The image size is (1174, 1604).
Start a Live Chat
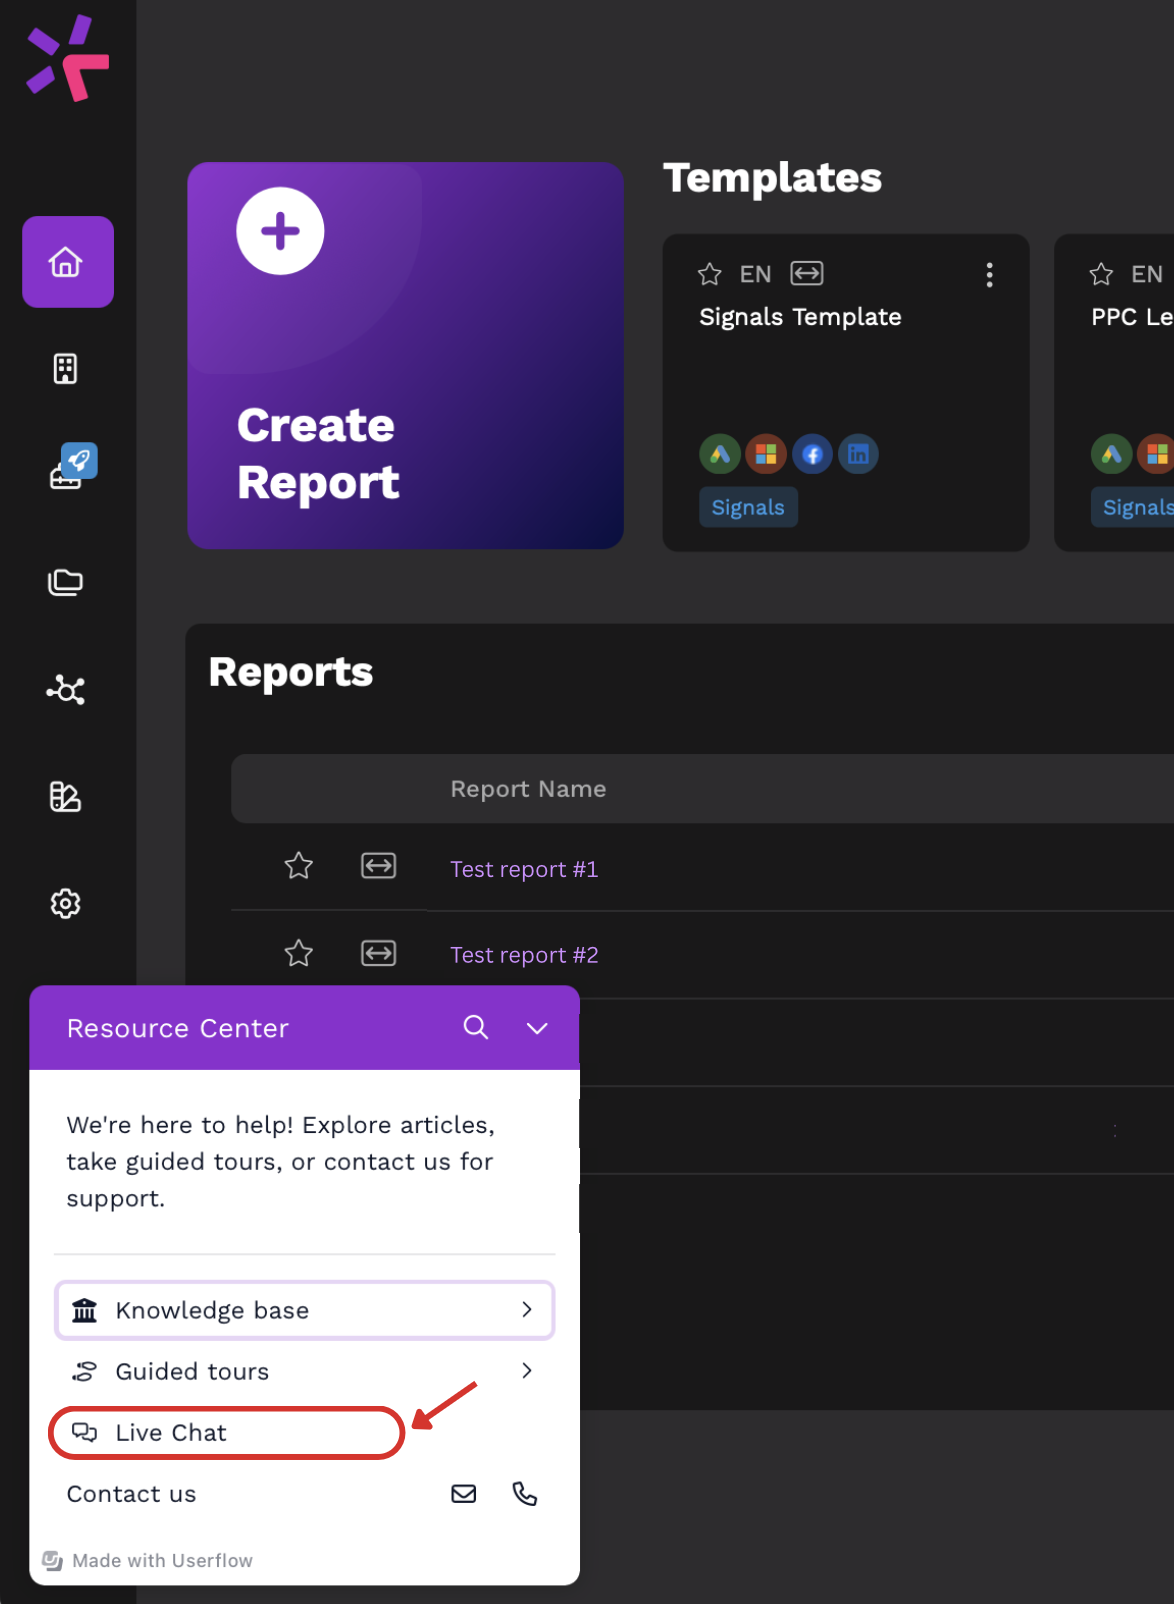pos(227,1433)
